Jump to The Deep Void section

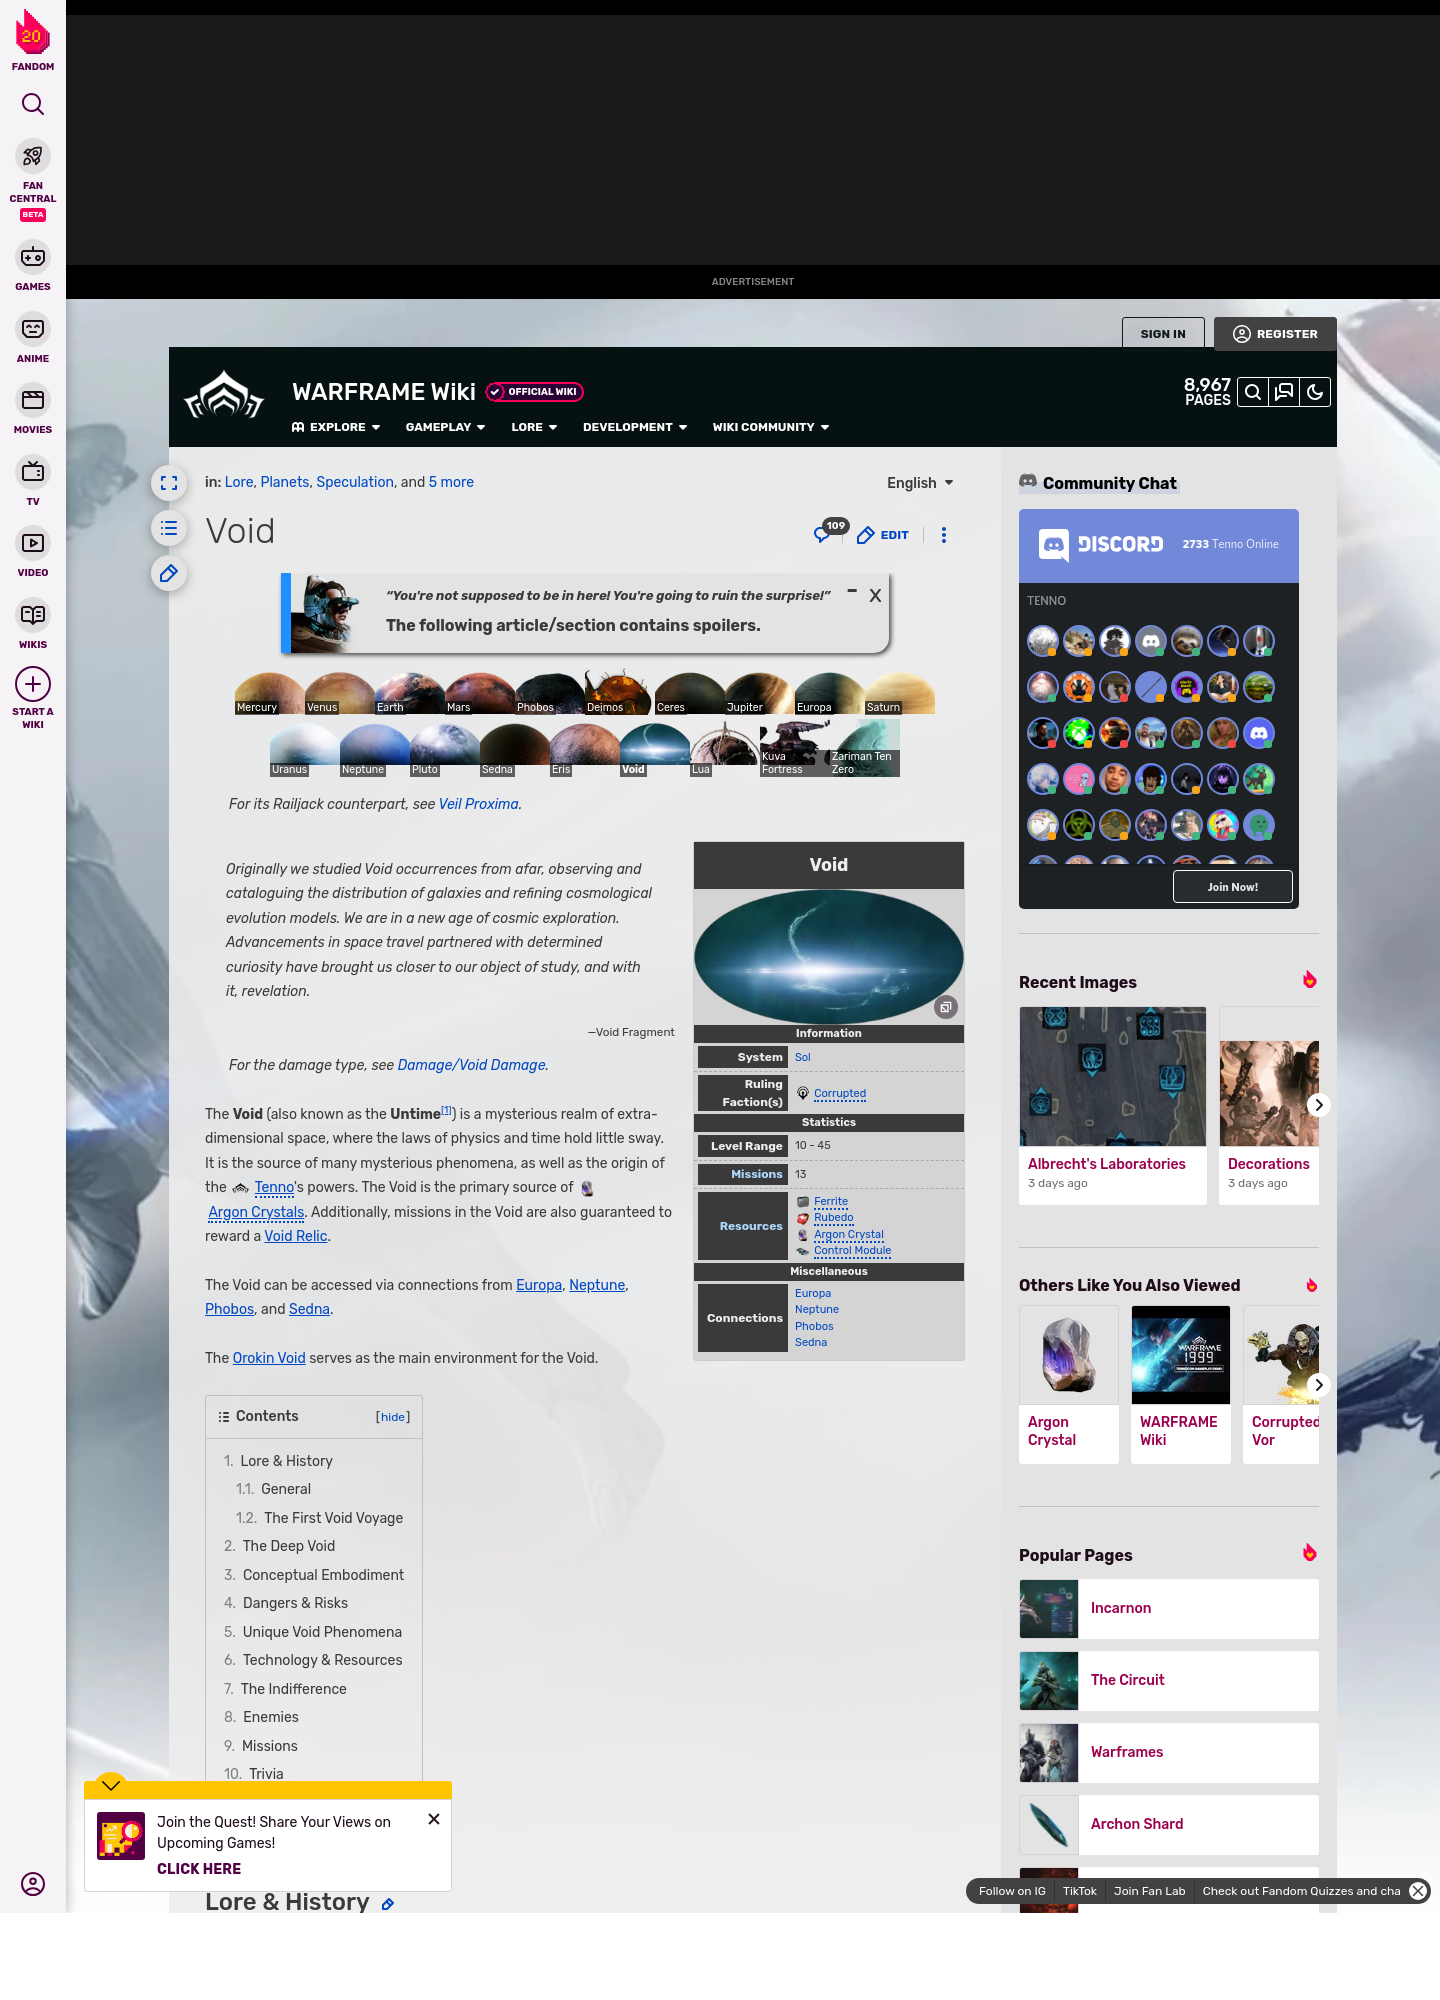[288, 1546]
